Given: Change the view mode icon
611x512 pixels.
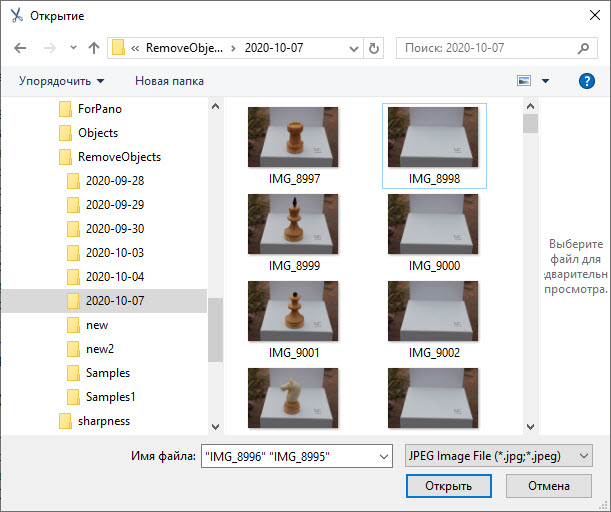Looking at the screenshot, I should point(524,81).
